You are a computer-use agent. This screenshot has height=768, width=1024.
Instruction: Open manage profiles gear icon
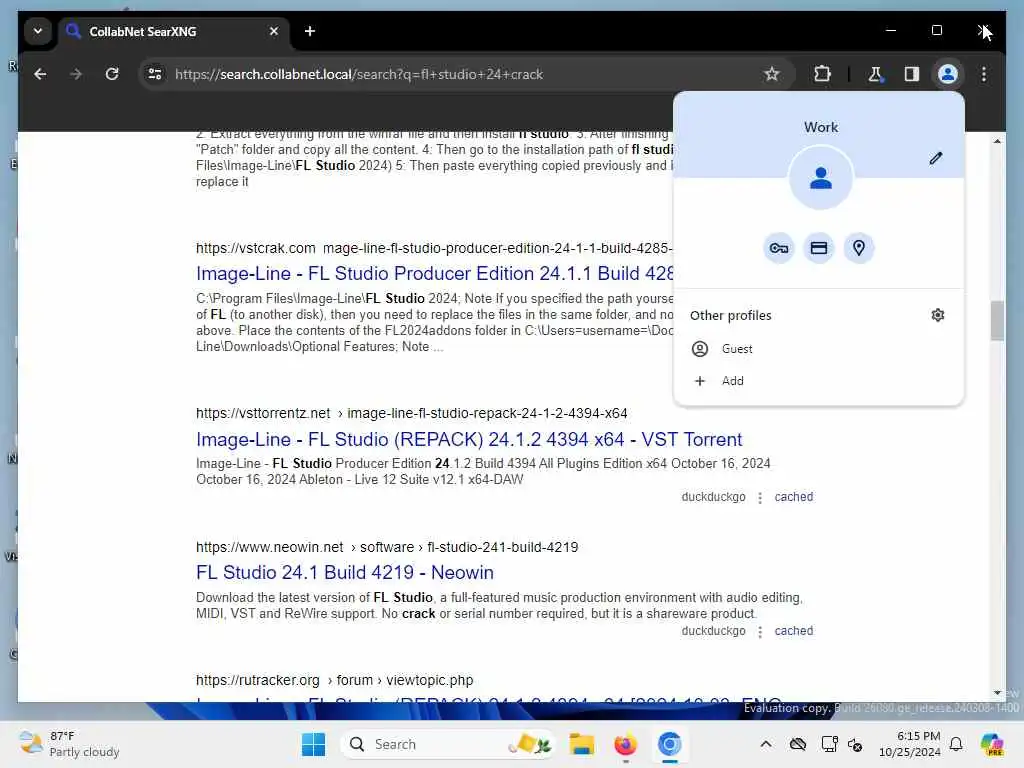coord(938,315)
